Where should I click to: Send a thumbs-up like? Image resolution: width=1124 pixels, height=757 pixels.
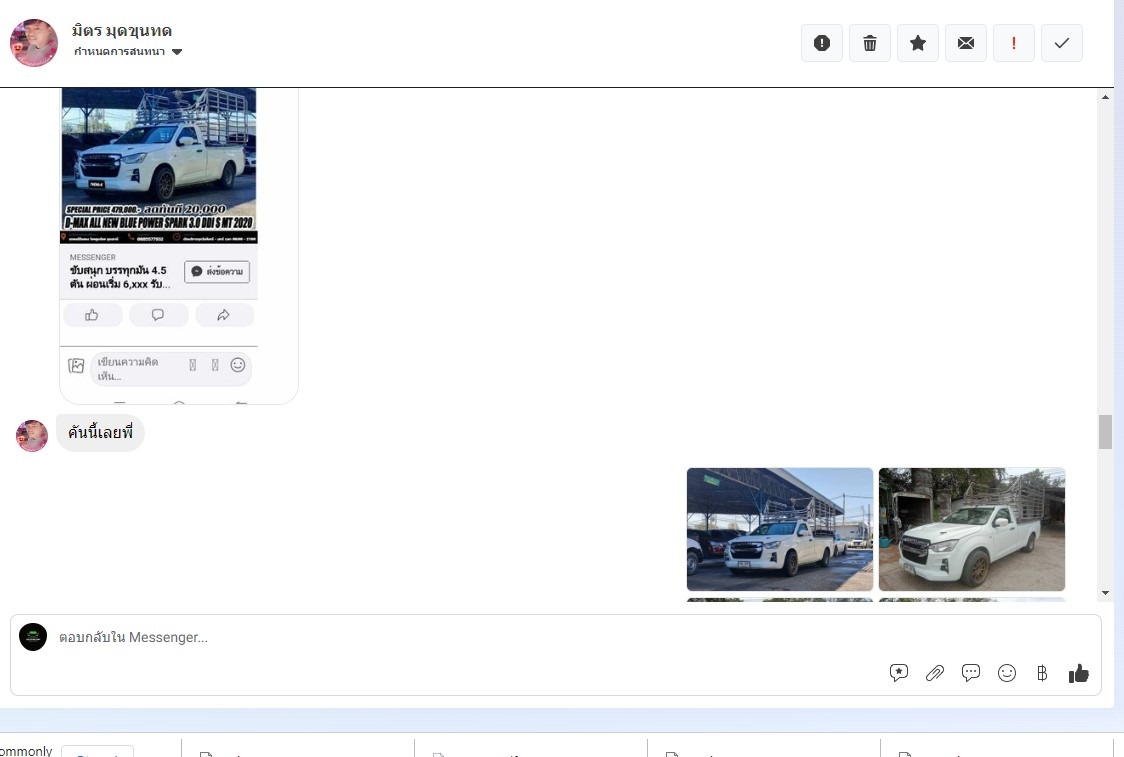(x=1079, y=673)
